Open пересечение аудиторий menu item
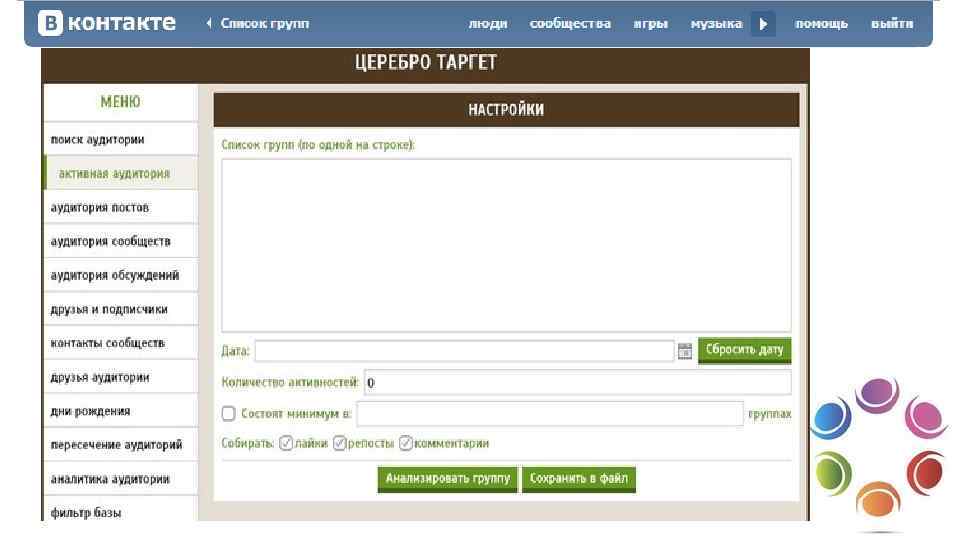This screenshot has width=960, height=540. coord(121,445)
